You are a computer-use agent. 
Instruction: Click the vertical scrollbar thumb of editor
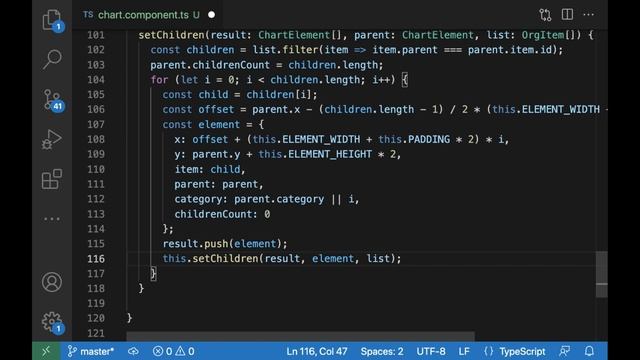(x=602, y=274)
